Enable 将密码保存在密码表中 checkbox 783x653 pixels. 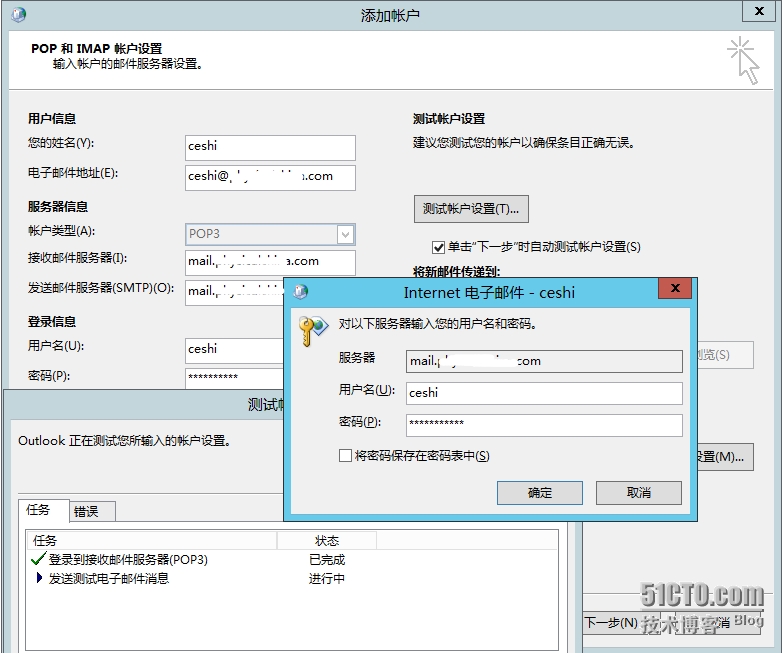(346, 456)
